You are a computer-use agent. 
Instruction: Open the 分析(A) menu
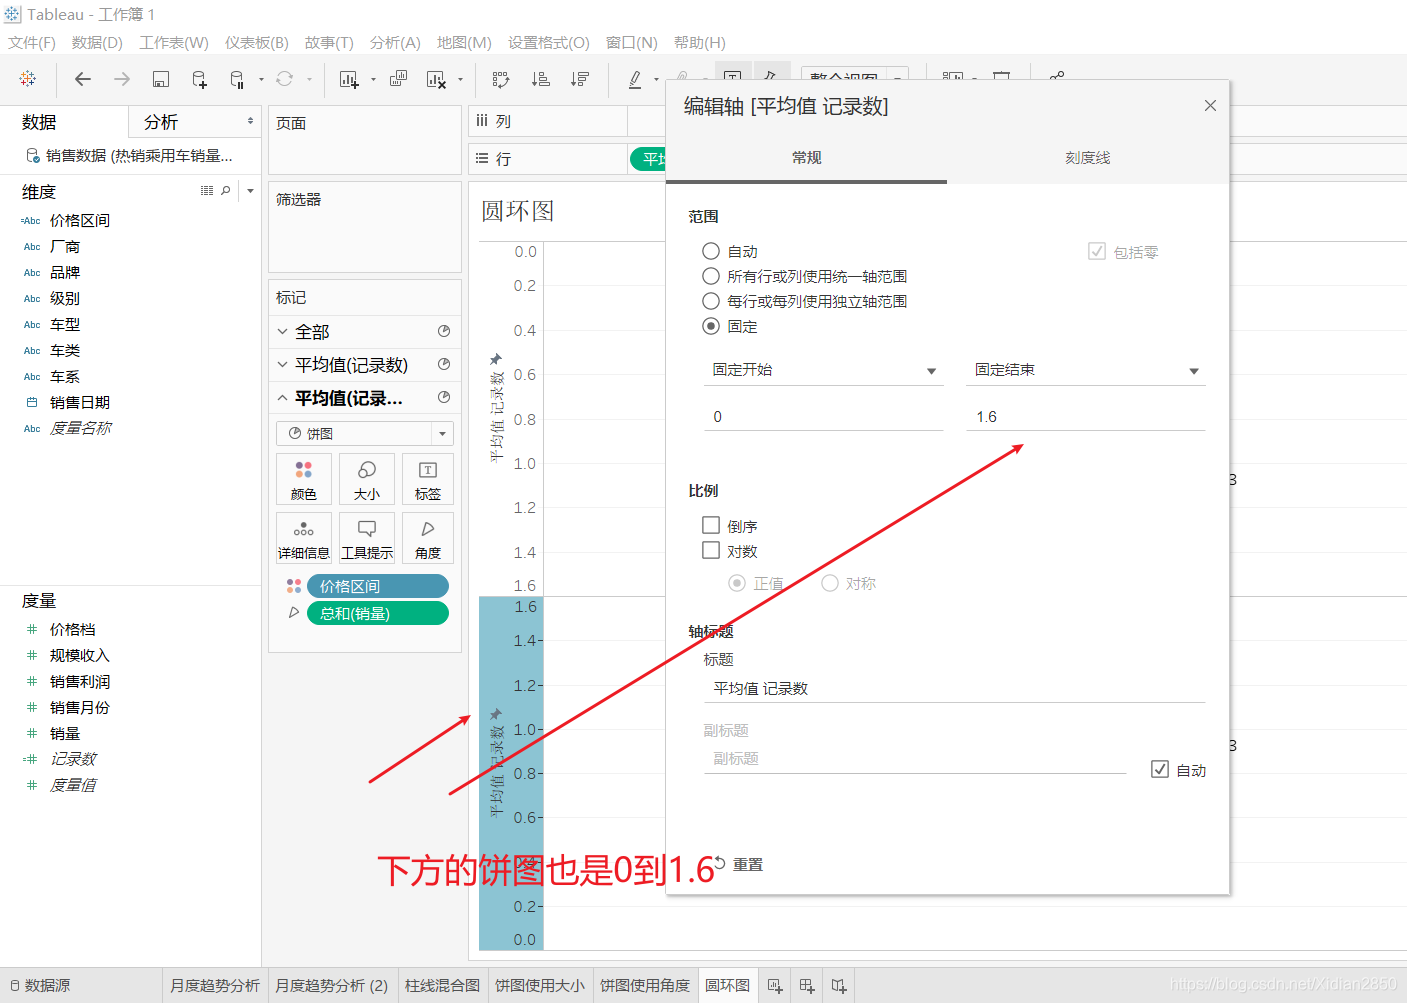coord(395,43)
